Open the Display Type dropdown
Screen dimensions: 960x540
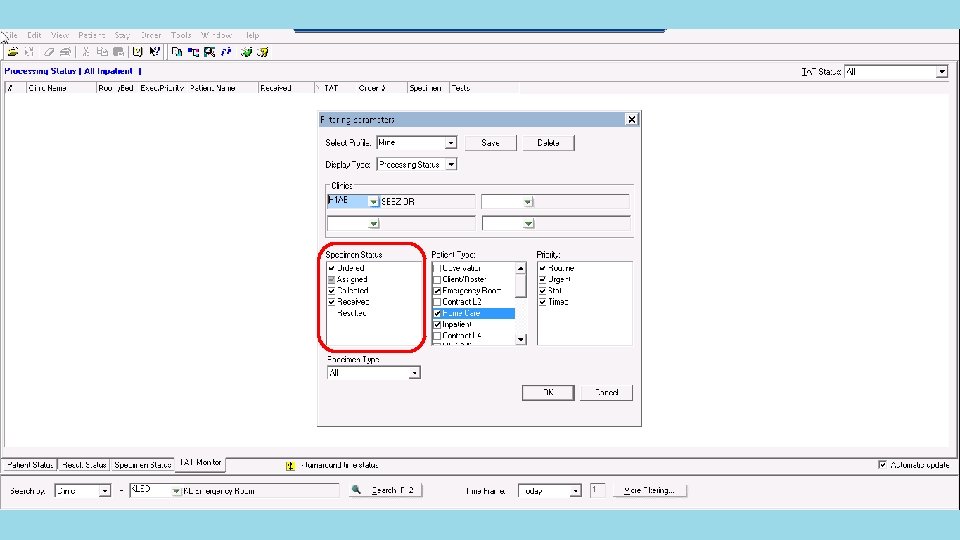pyautogui.click(x=451, y=165)
